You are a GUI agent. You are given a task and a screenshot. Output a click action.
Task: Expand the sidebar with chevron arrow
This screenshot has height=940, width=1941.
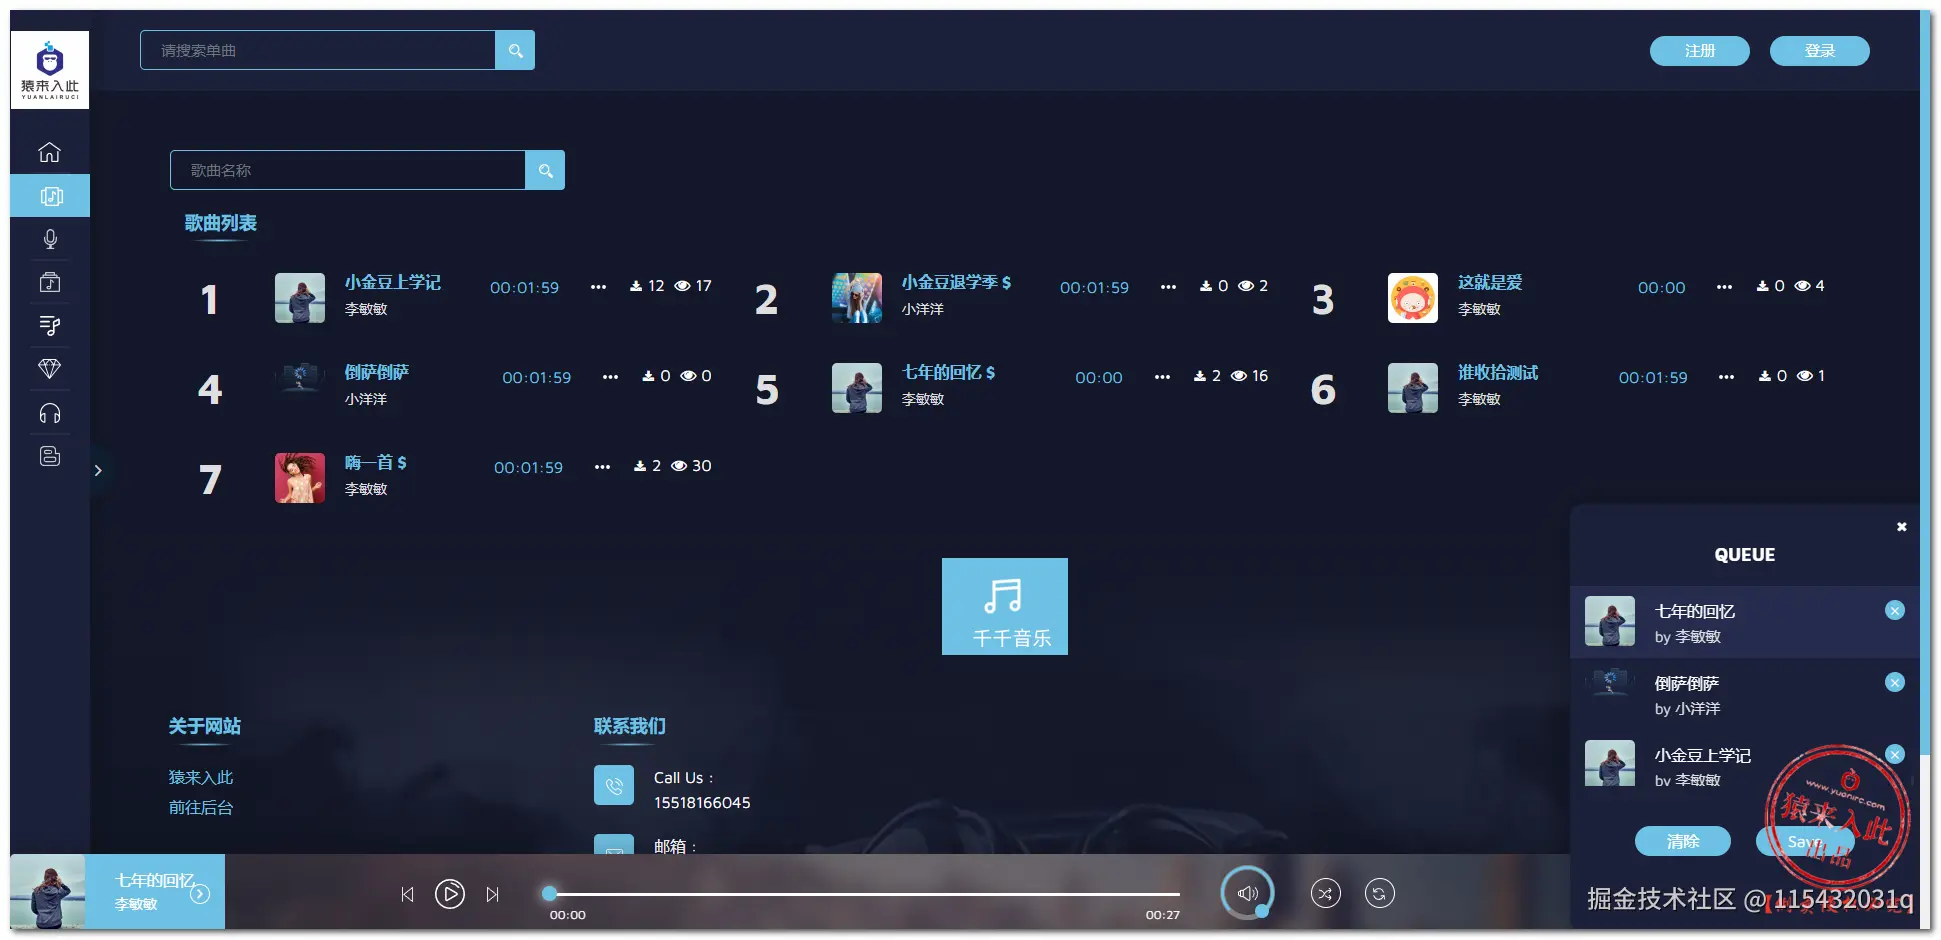coord(98,470)
